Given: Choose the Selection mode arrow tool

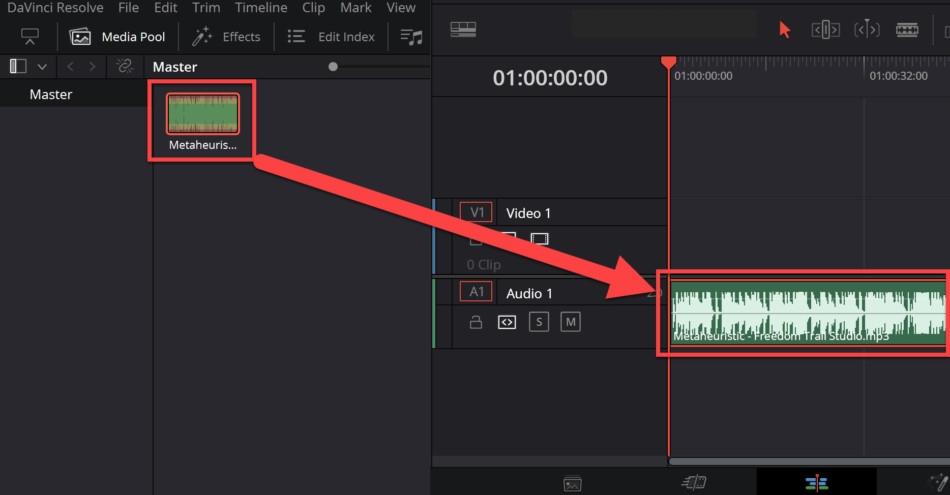Looking at the screenshot, I should pos(785,30).
